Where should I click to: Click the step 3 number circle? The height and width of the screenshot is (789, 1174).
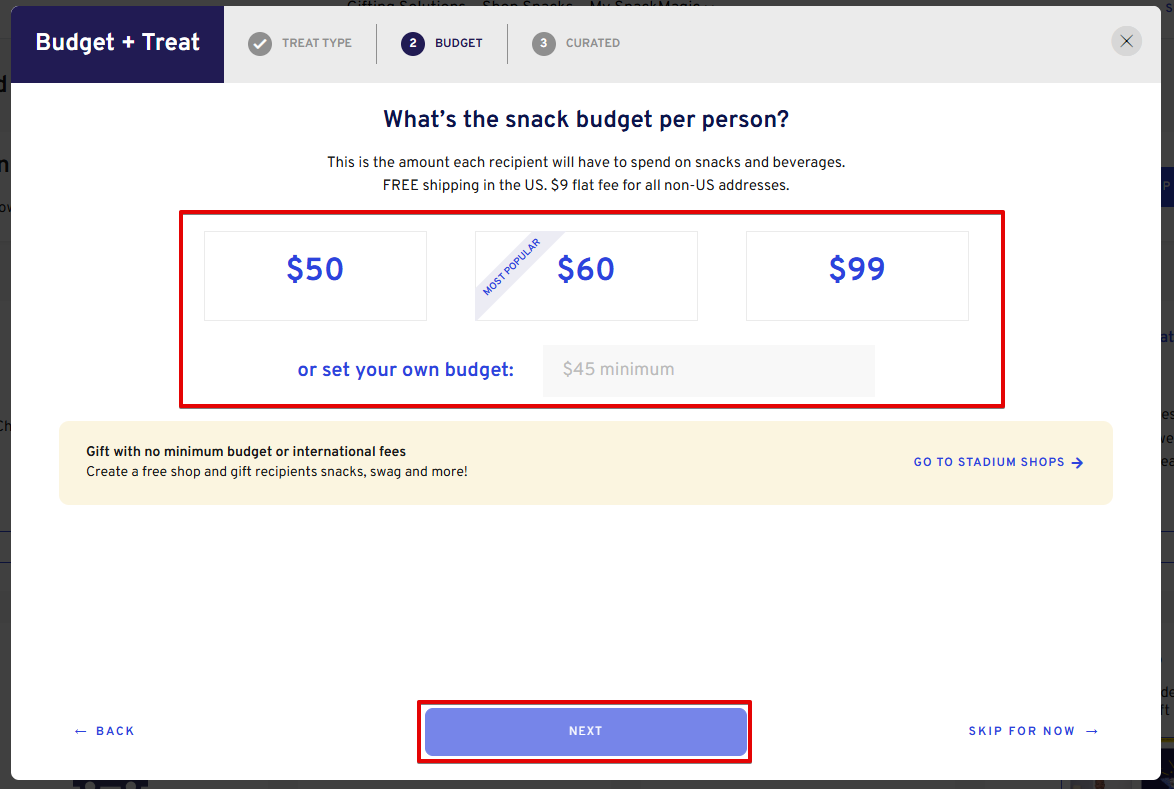(x=544, y=43)
